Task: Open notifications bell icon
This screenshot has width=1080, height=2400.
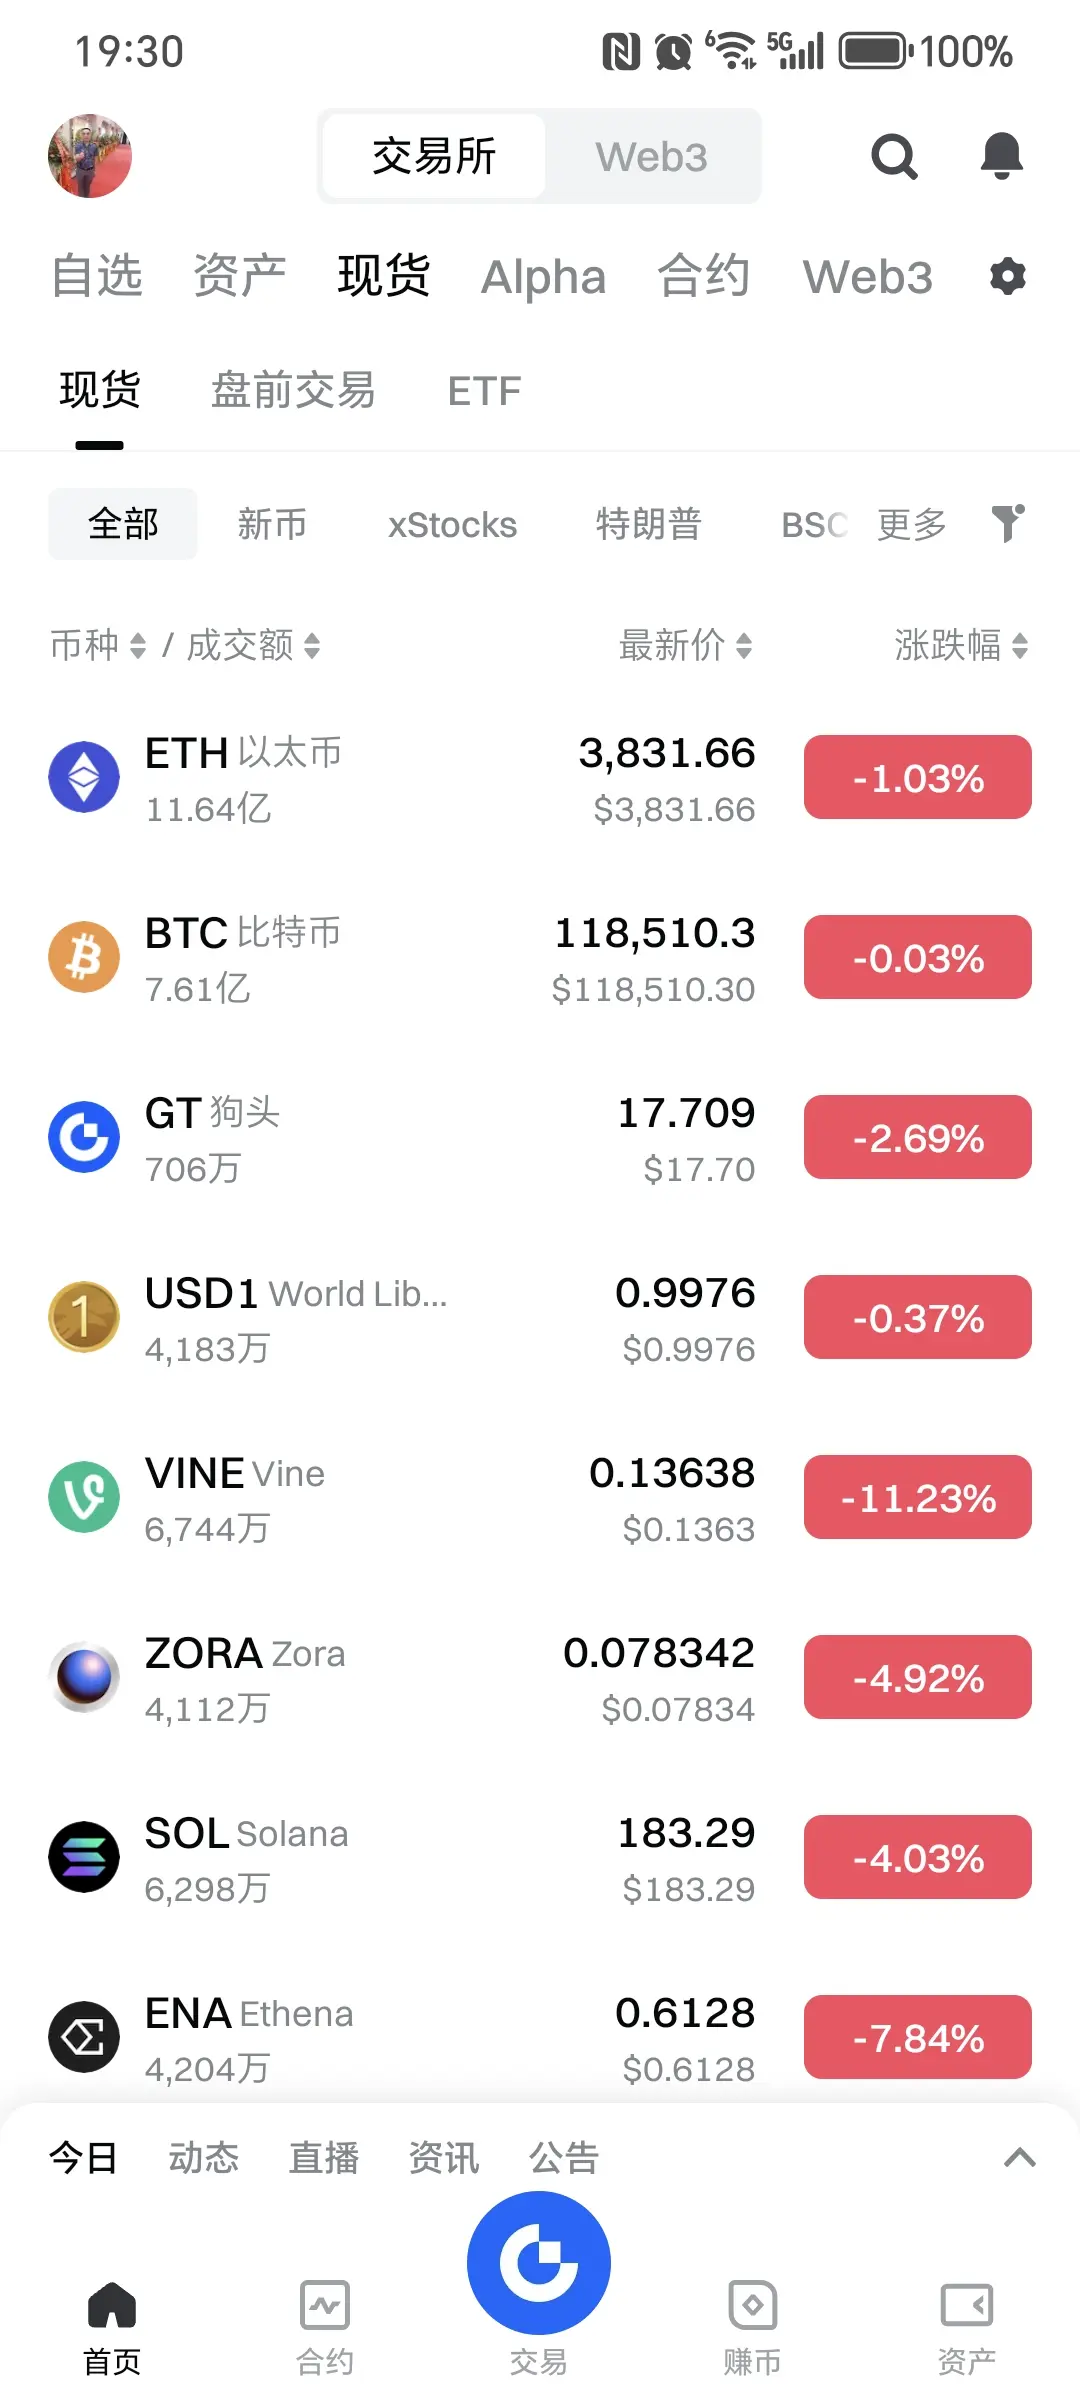Action: [1001, 156]
